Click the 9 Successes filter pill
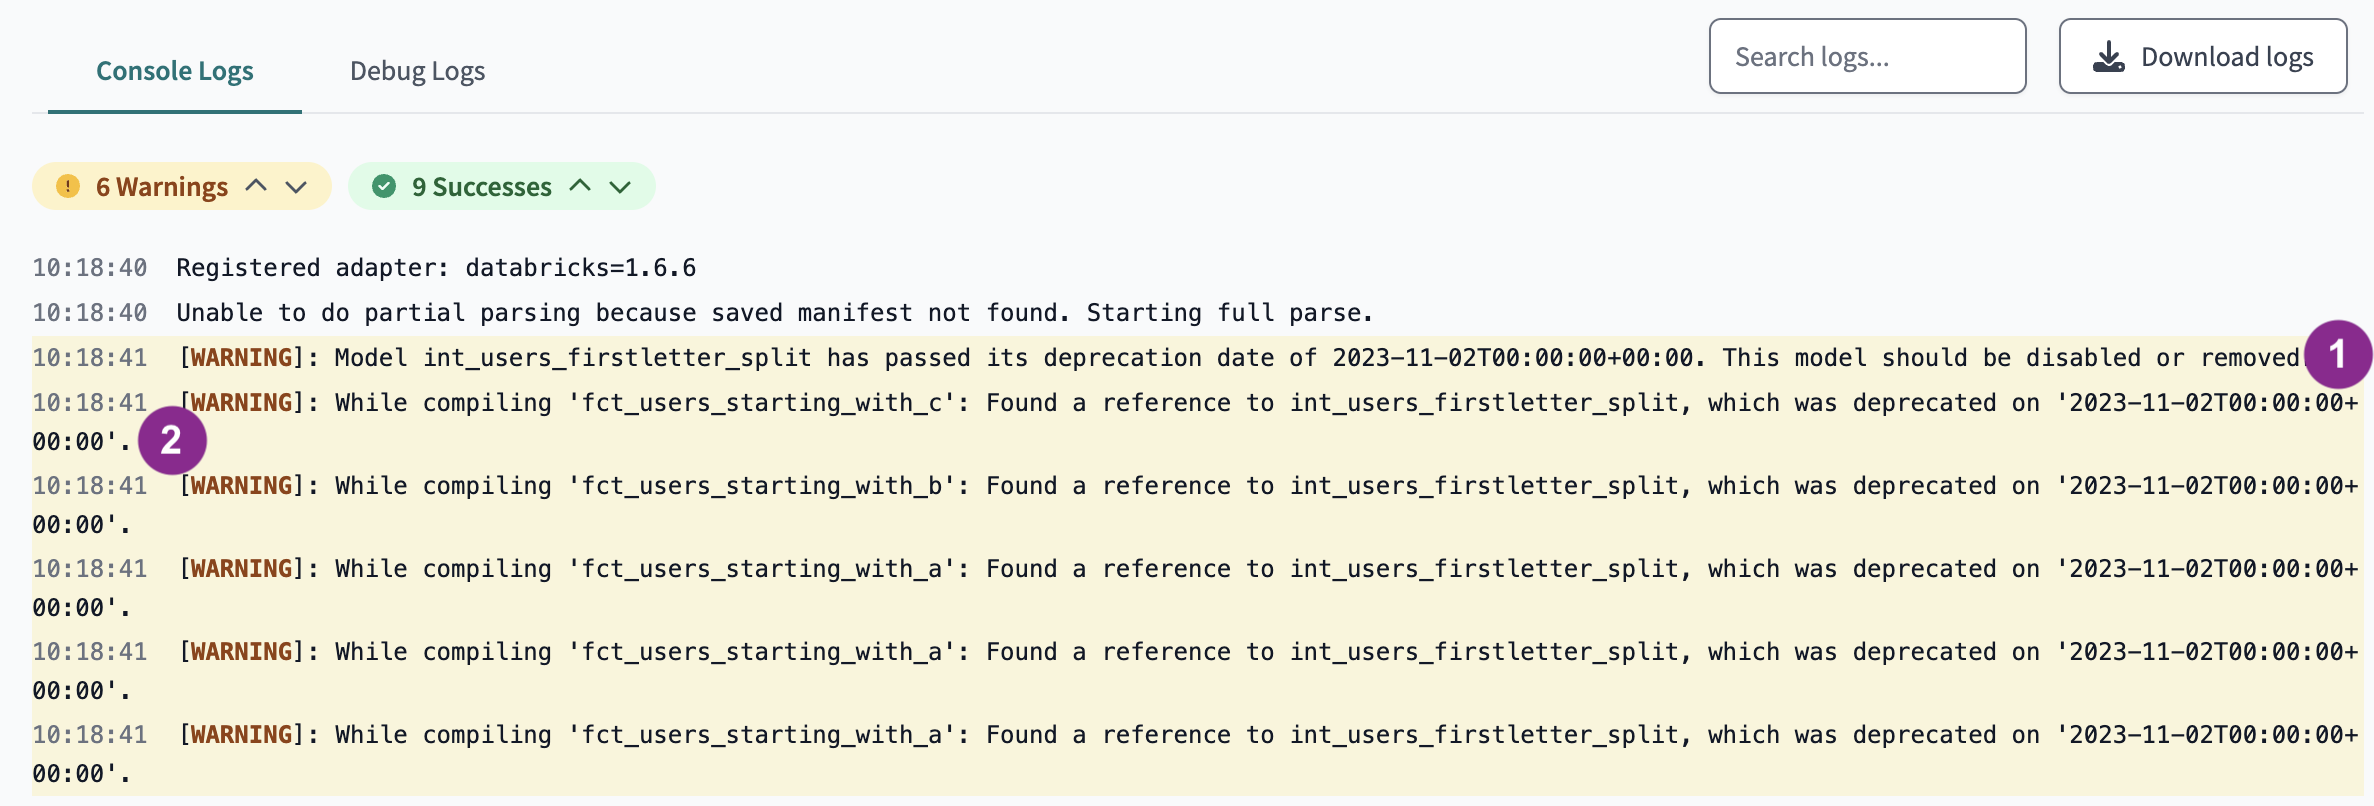 pyautogui.click(x=481, y=187)
